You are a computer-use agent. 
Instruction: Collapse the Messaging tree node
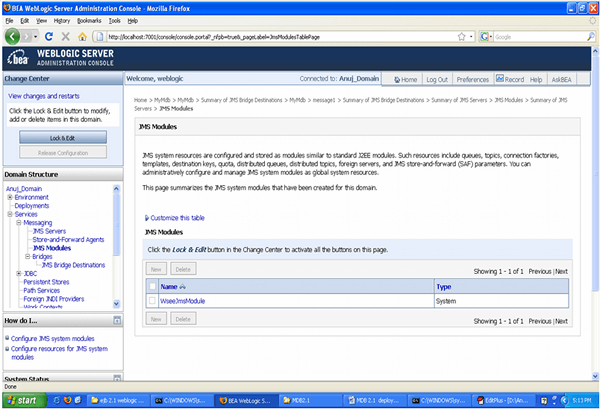(x=19, y=223)
